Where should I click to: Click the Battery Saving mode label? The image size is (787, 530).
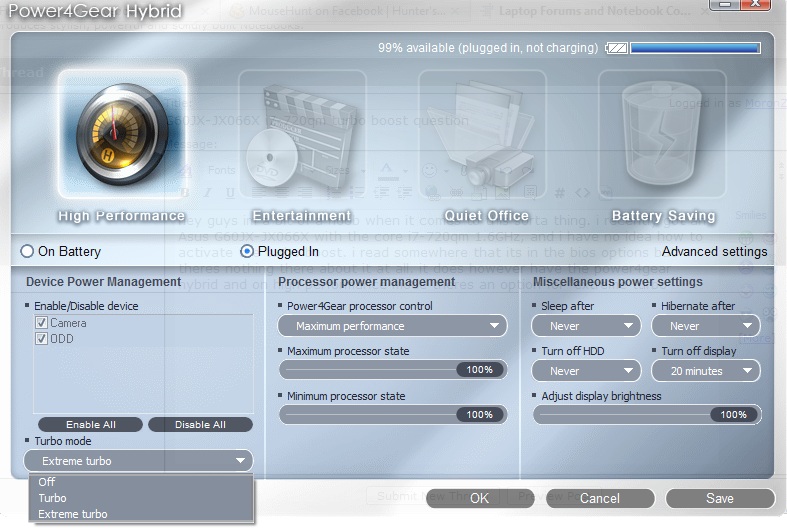click(664, 216)
